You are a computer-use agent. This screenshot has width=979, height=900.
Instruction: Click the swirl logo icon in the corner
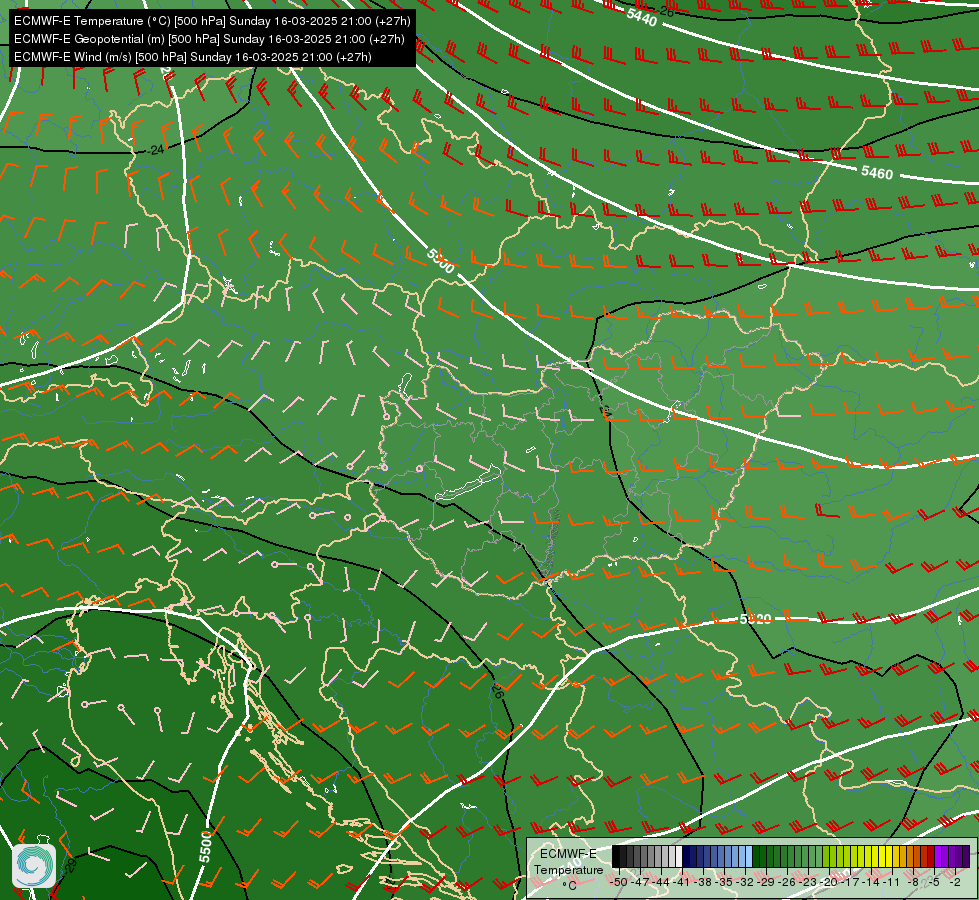[34, 866]
